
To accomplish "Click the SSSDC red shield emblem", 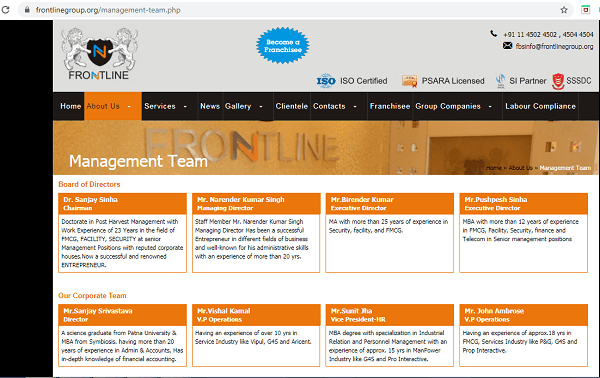I will 558,81.
